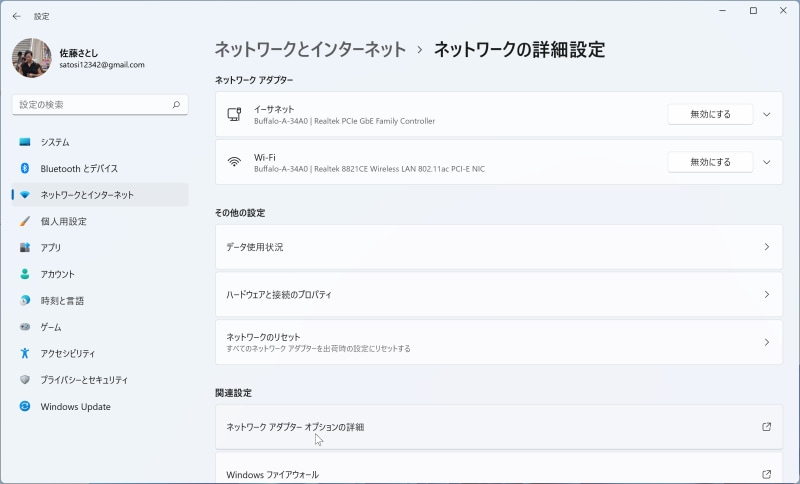Click the Windows Update sidebar icon

(25, 407)
